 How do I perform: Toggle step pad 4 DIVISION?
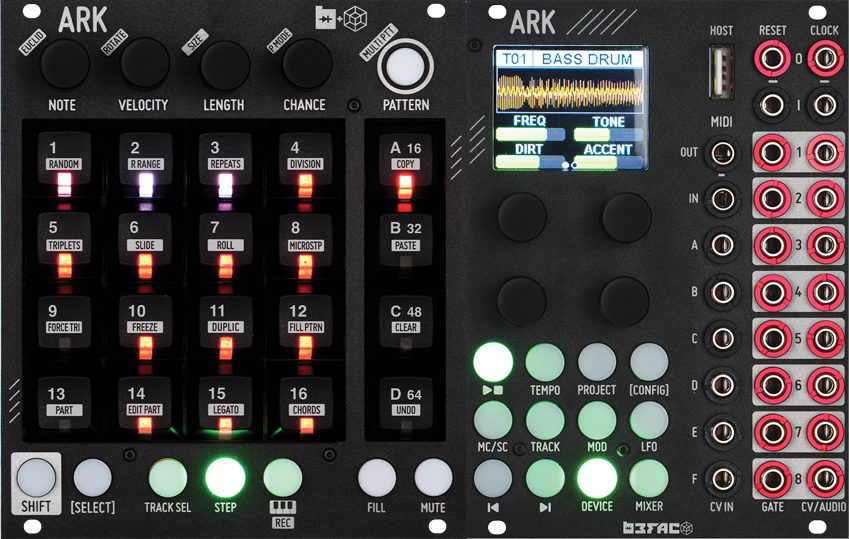pos(306,166)
